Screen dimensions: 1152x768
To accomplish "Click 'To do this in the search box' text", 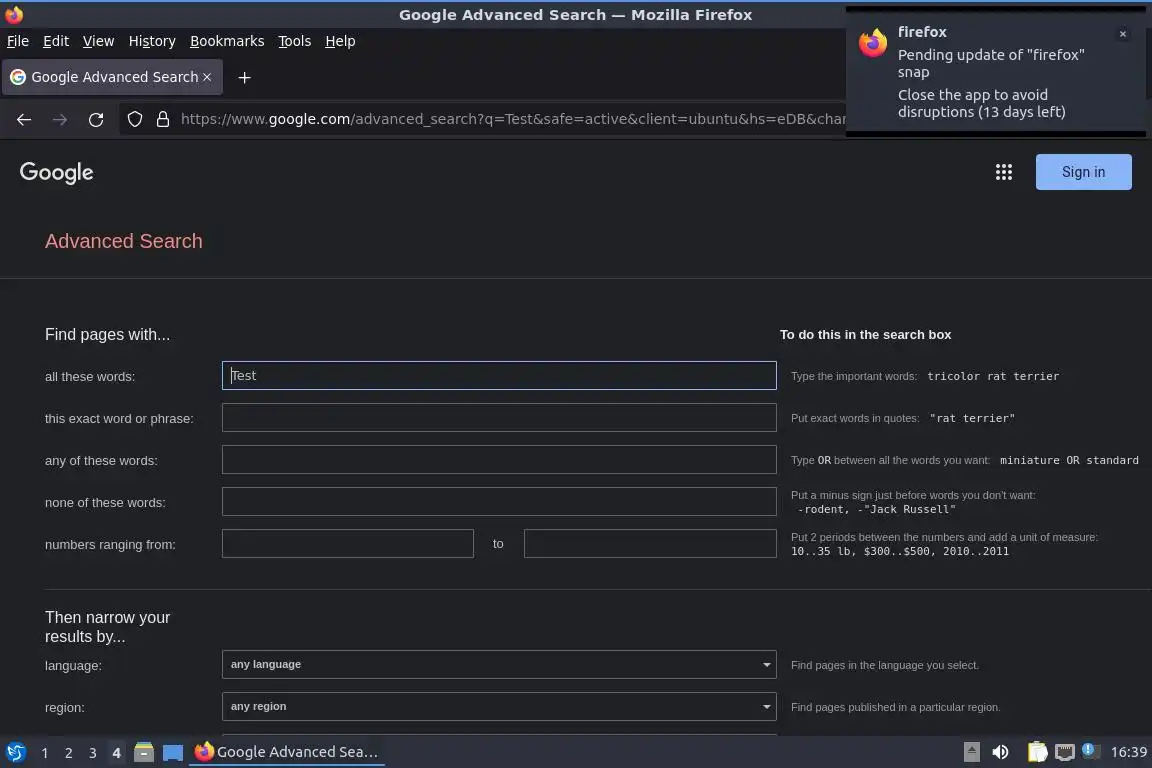I will pos(865,334).
